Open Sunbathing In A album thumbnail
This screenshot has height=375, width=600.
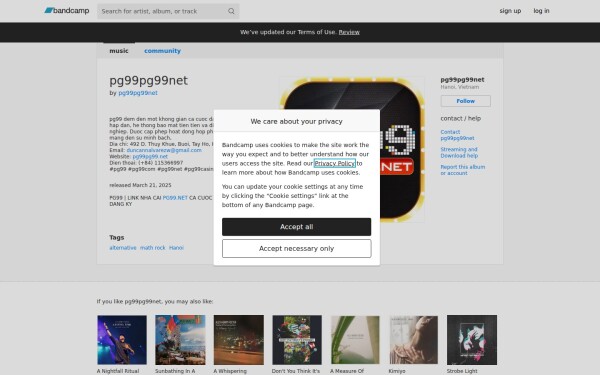[x=180, y=340]
